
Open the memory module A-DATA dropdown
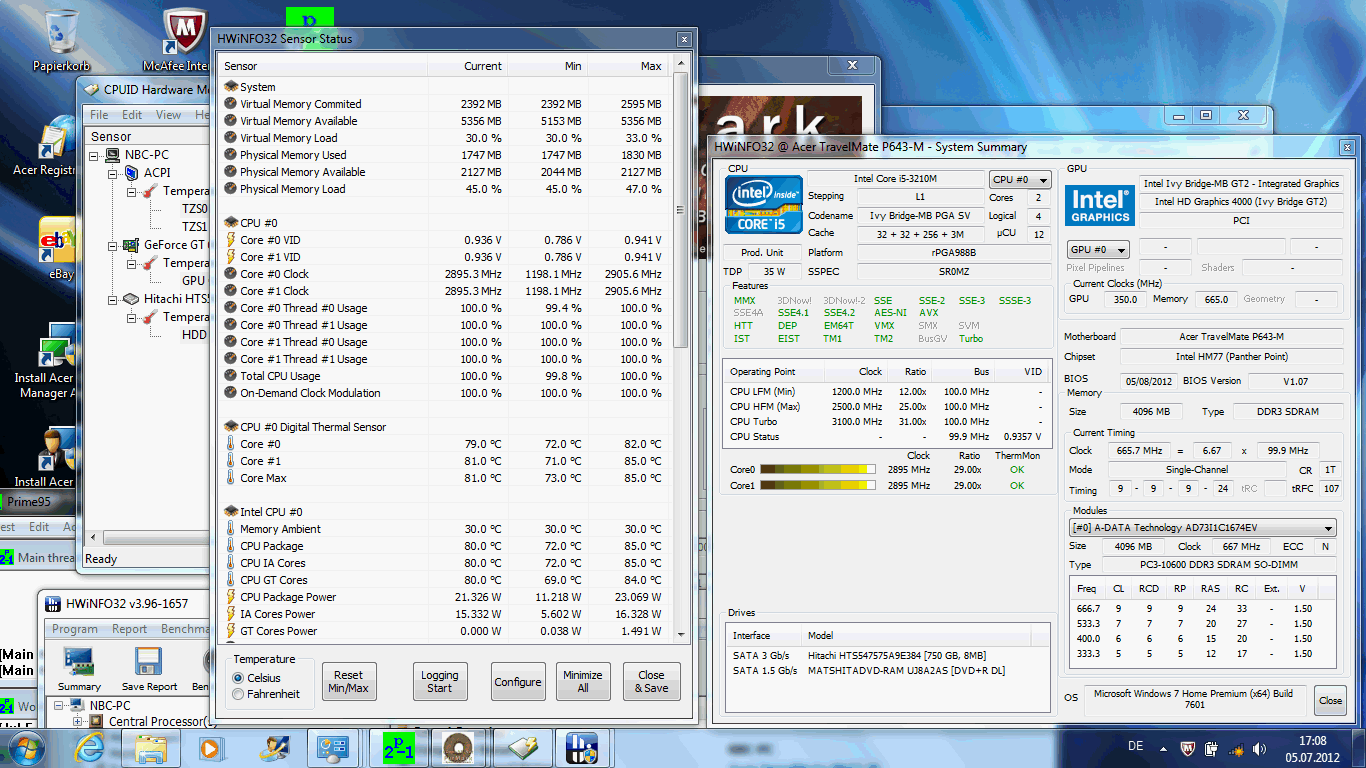[1203, 528]
